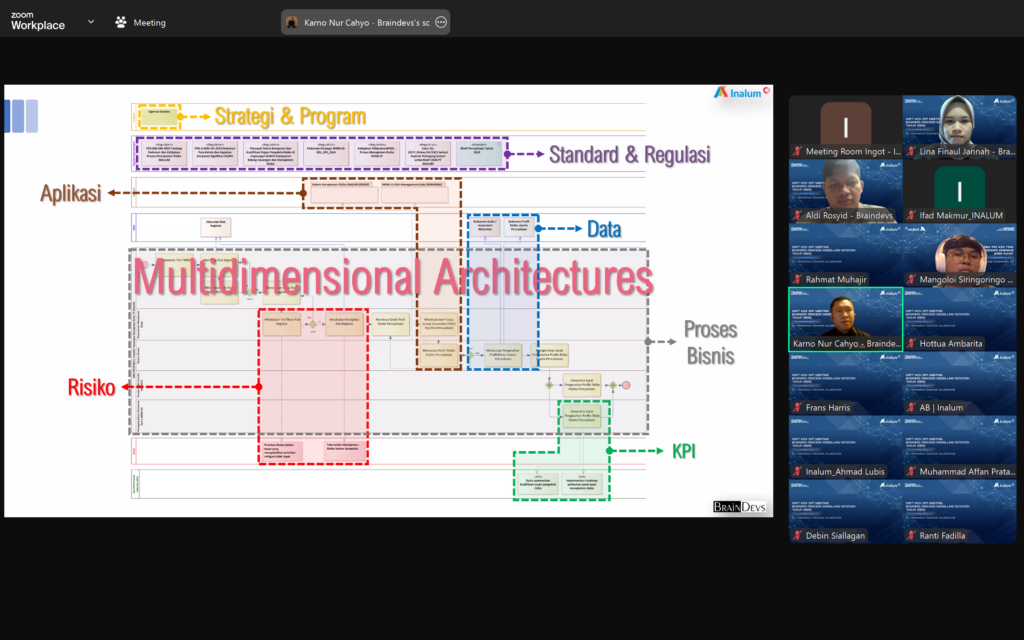Click the Multidimensional Architectures slide title
This screenshot has width=1024, height=640.
click(395, 277)
